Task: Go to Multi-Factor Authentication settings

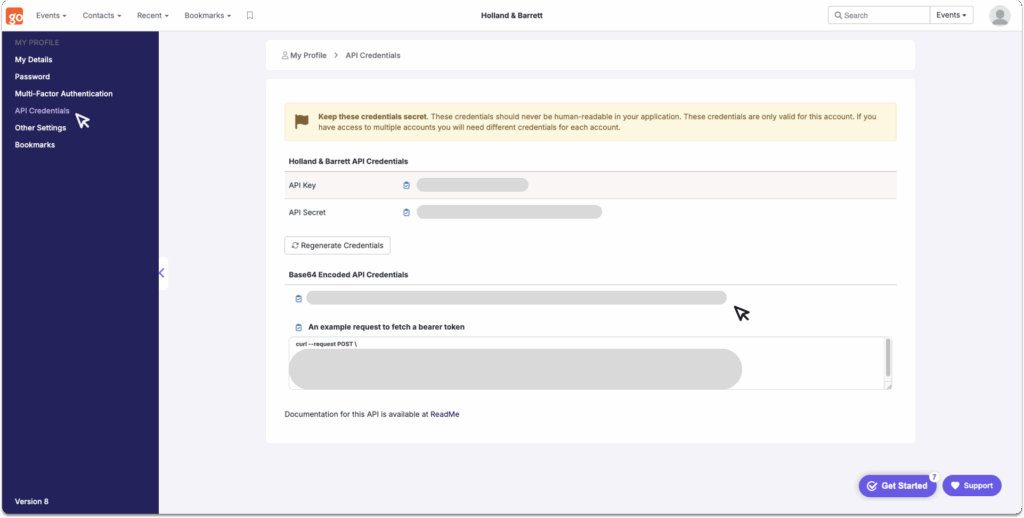Action: [63, 94]
